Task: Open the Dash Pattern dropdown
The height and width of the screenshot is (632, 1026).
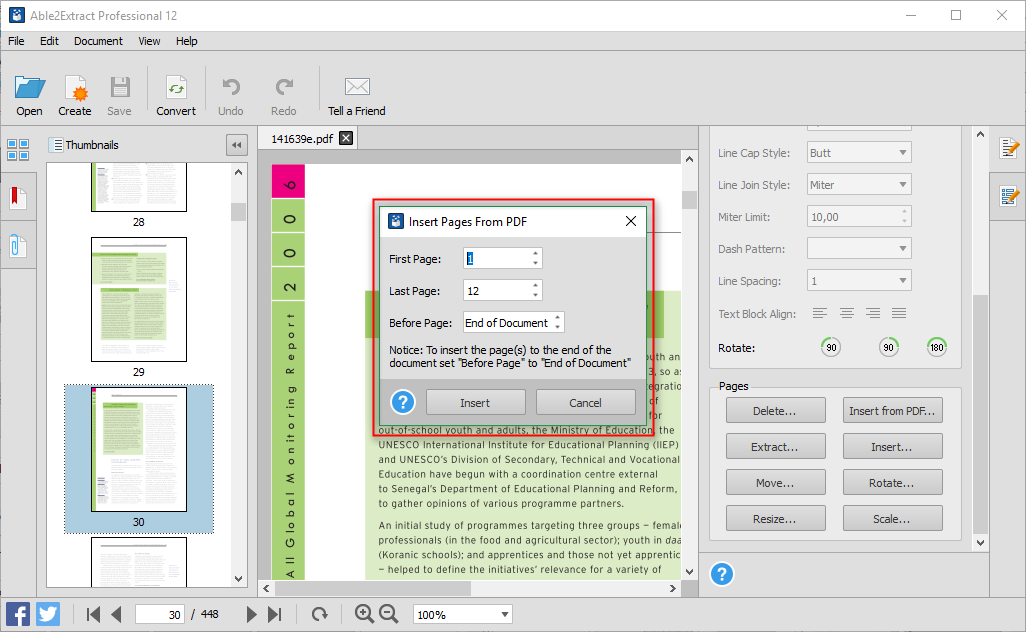Action: (x=859, y=249)
